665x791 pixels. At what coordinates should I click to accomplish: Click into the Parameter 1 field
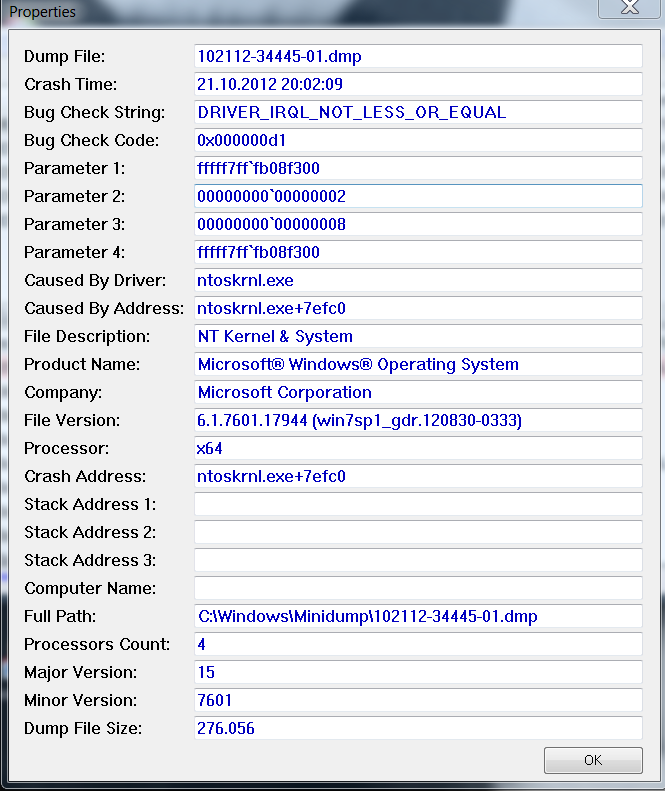click(x=418, y=168)
